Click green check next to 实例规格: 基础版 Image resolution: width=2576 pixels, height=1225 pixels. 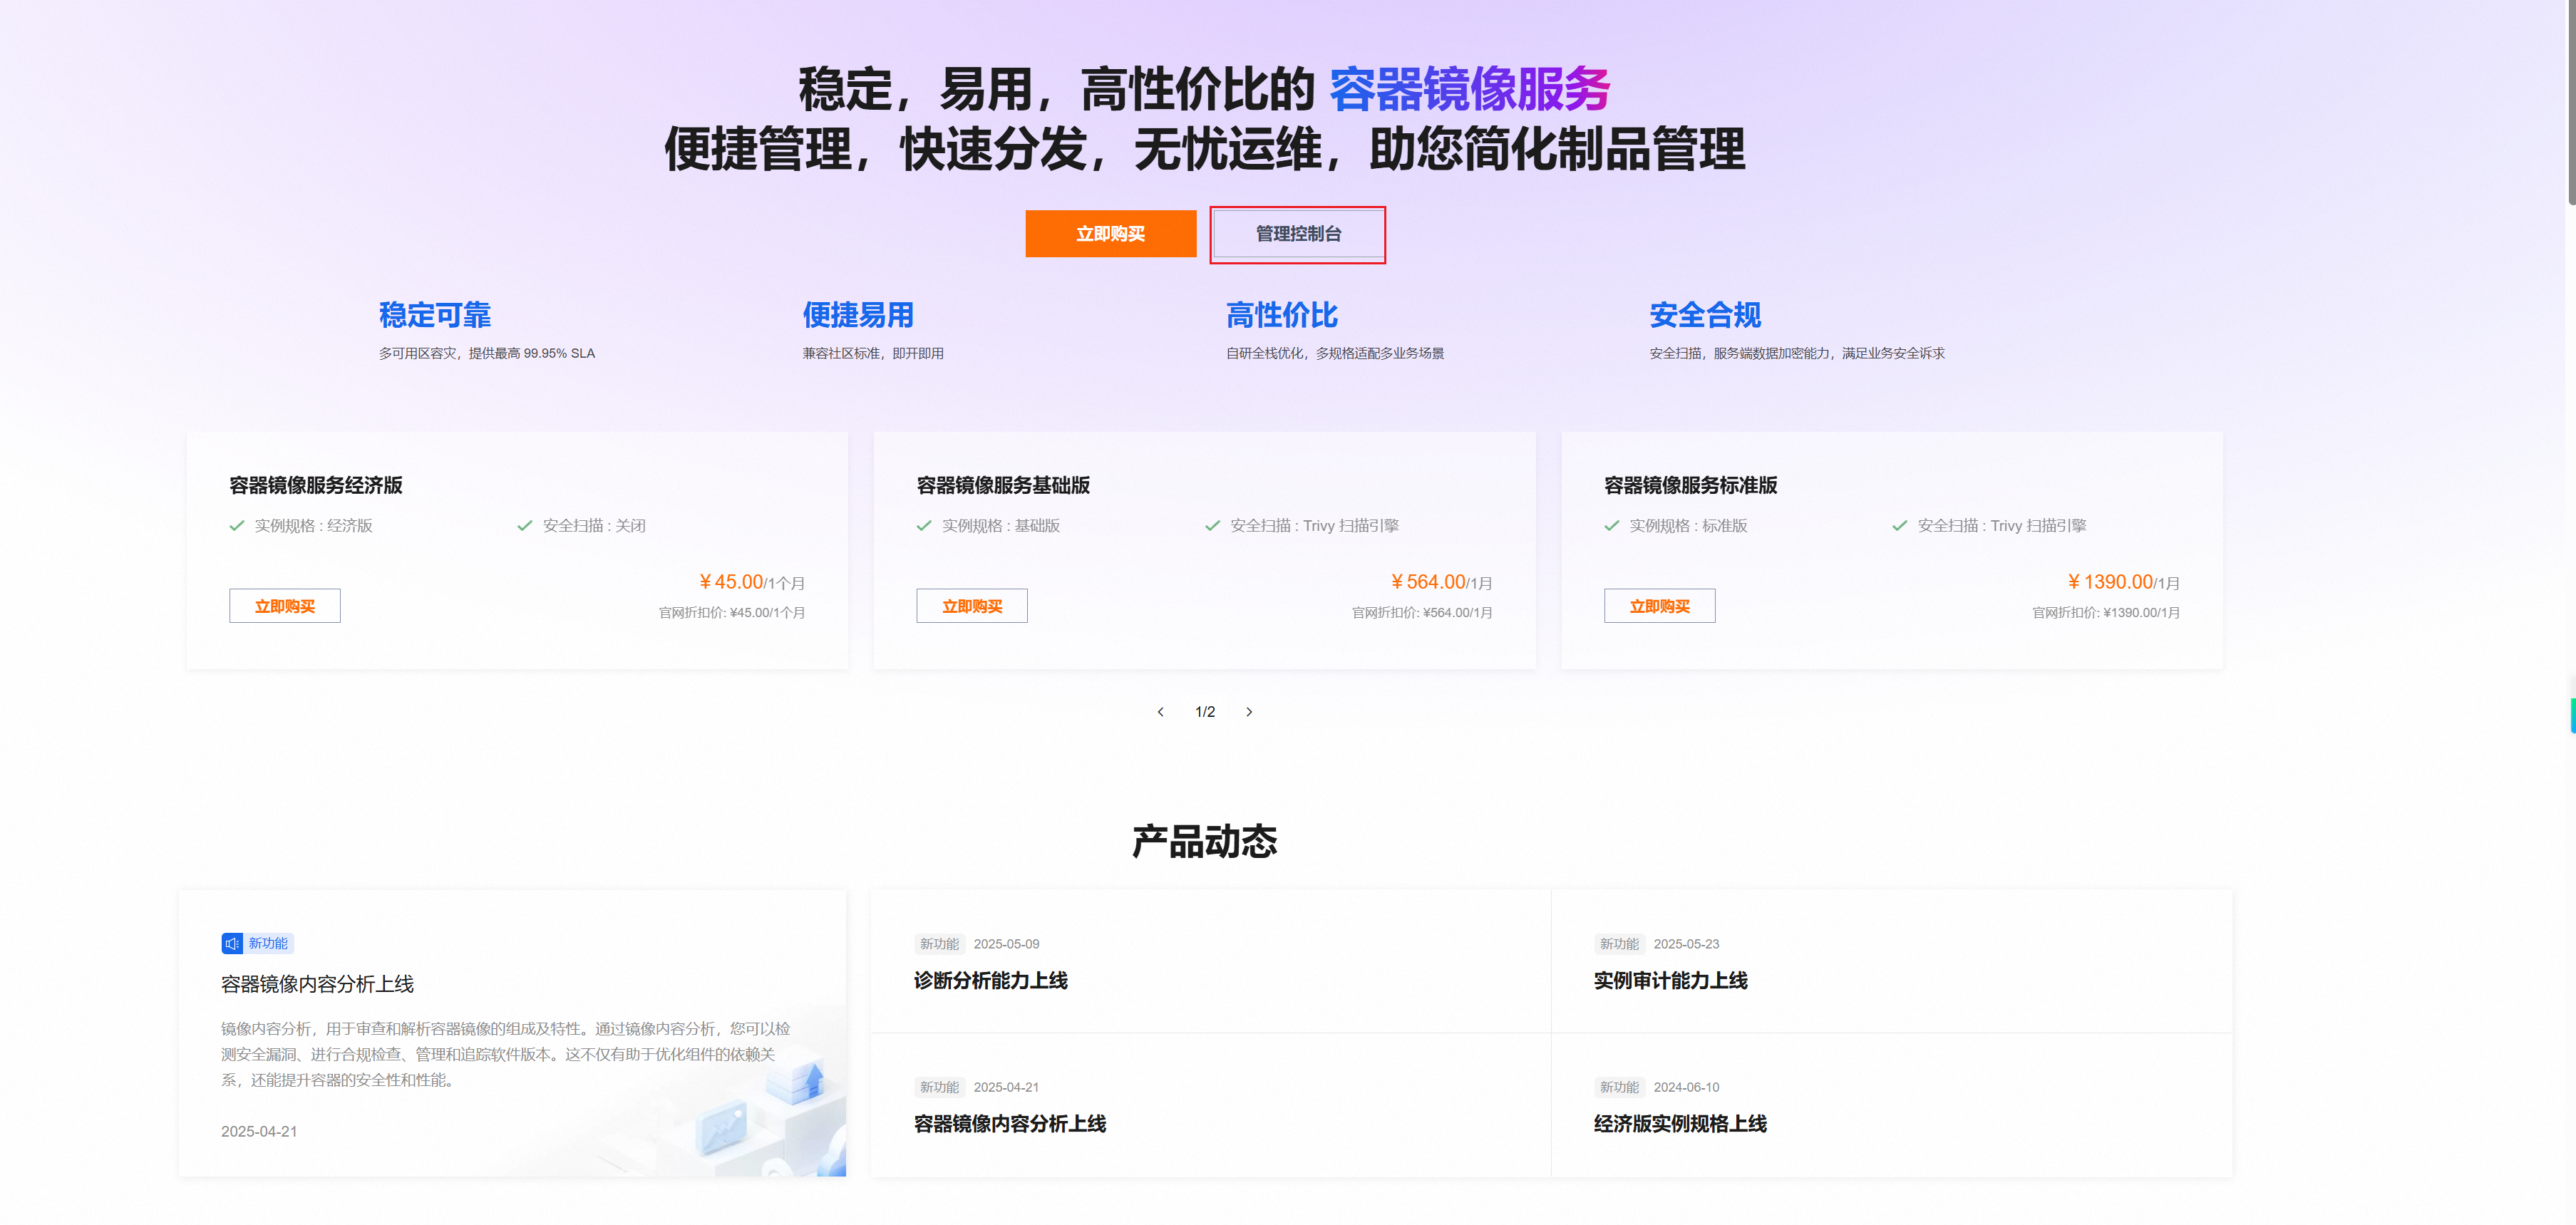[x=924, y=526]
